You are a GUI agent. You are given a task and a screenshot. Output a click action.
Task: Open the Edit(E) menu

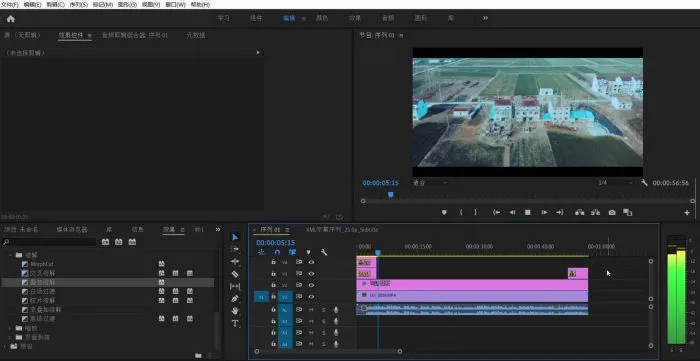(32, 4)
